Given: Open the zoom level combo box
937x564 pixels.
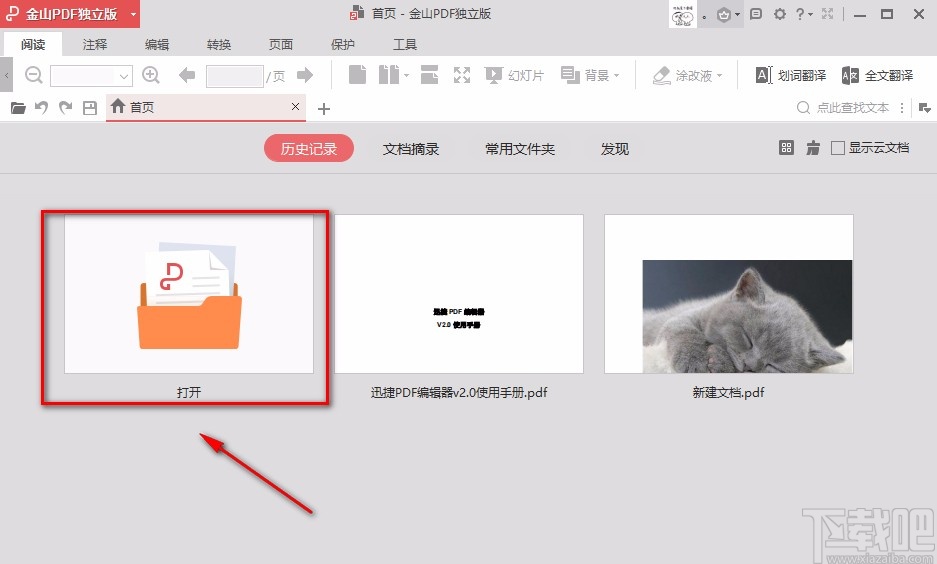Looking at the screenshot, I should (91, 76).
